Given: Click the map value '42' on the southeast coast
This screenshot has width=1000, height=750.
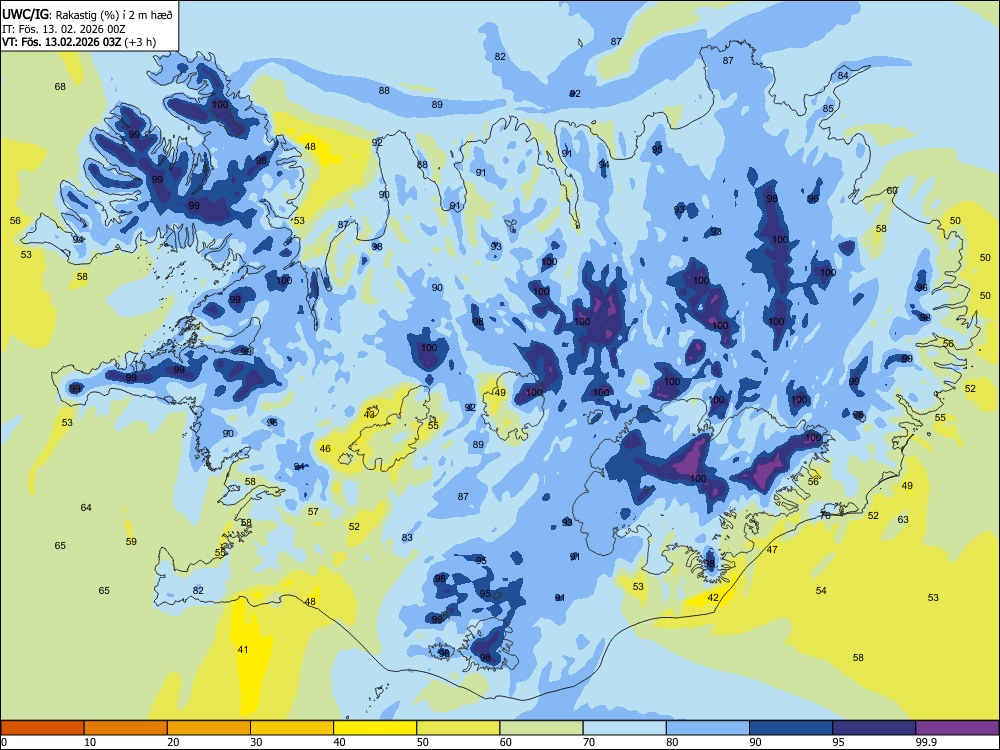Looking at the screenshot, I should pos(713,598).
